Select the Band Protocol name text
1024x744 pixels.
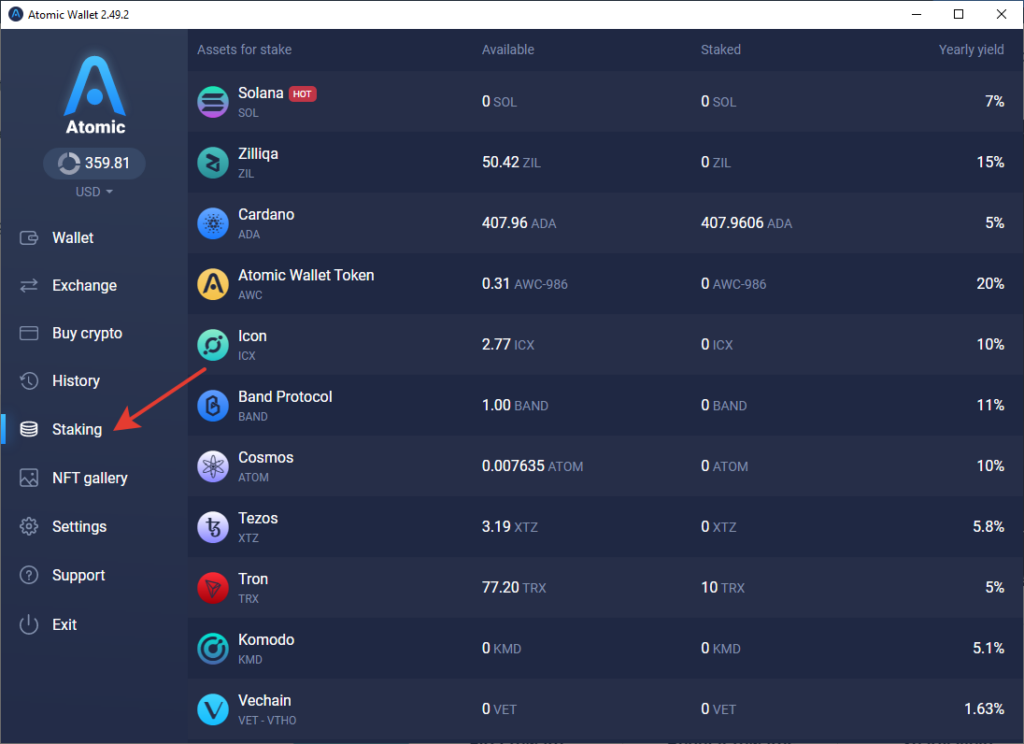tap(285, 397)
